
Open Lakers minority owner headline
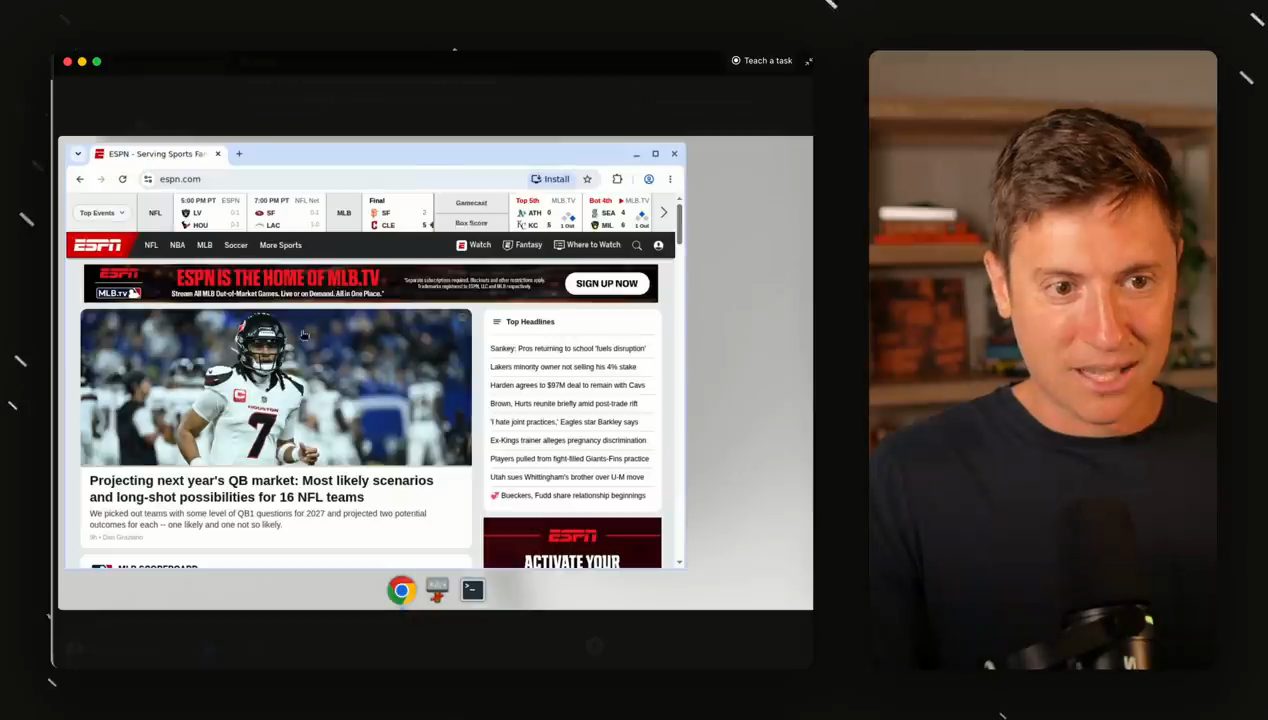[x=563, y=367]
